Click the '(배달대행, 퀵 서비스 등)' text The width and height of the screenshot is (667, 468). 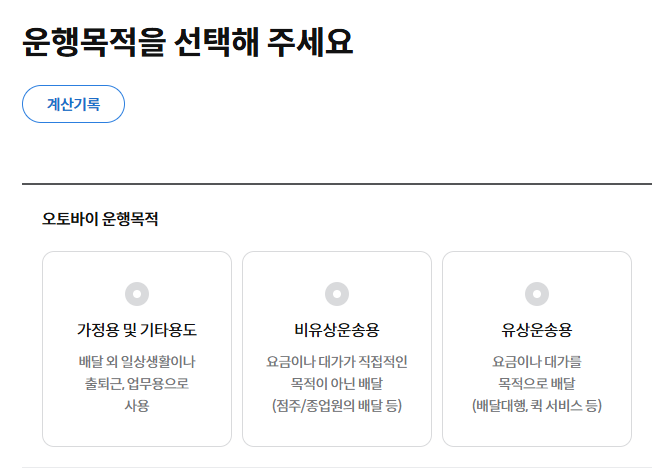pyautogui.click(x=537, y=405)
